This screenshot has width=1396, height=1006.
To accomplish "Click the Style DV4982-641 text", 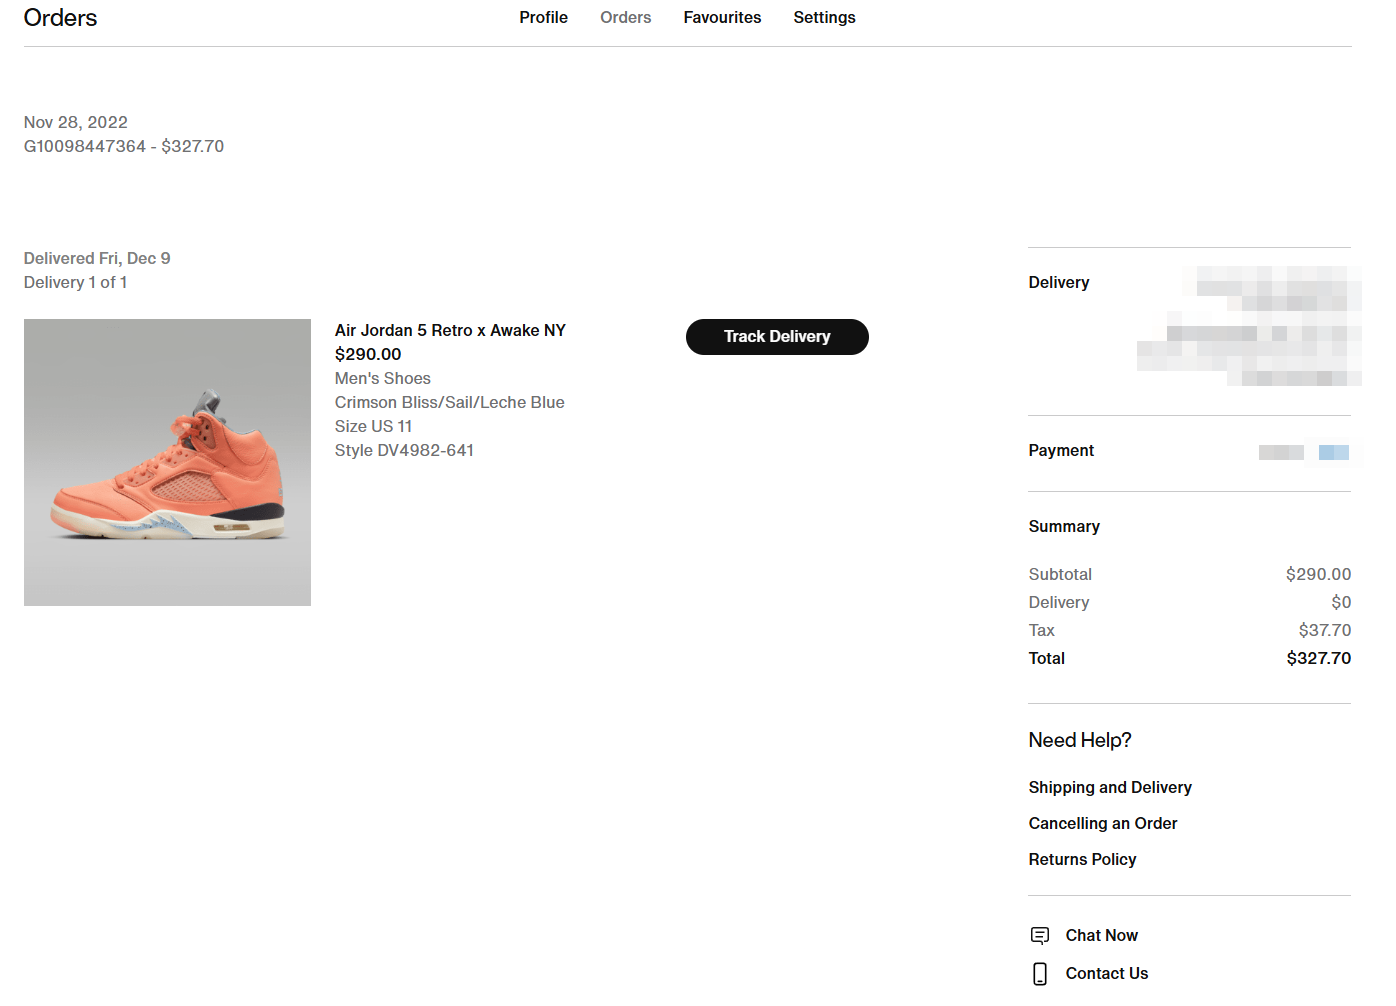I will click(404, 450).
